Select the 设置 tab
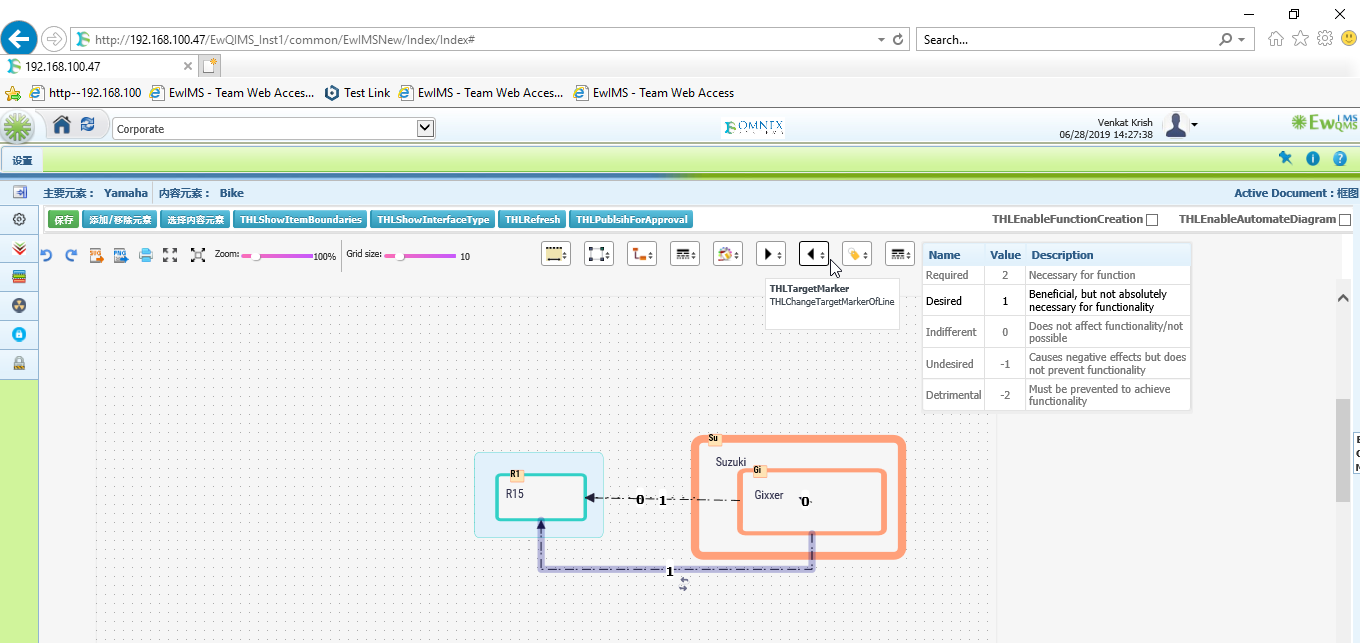 (22, 160)
